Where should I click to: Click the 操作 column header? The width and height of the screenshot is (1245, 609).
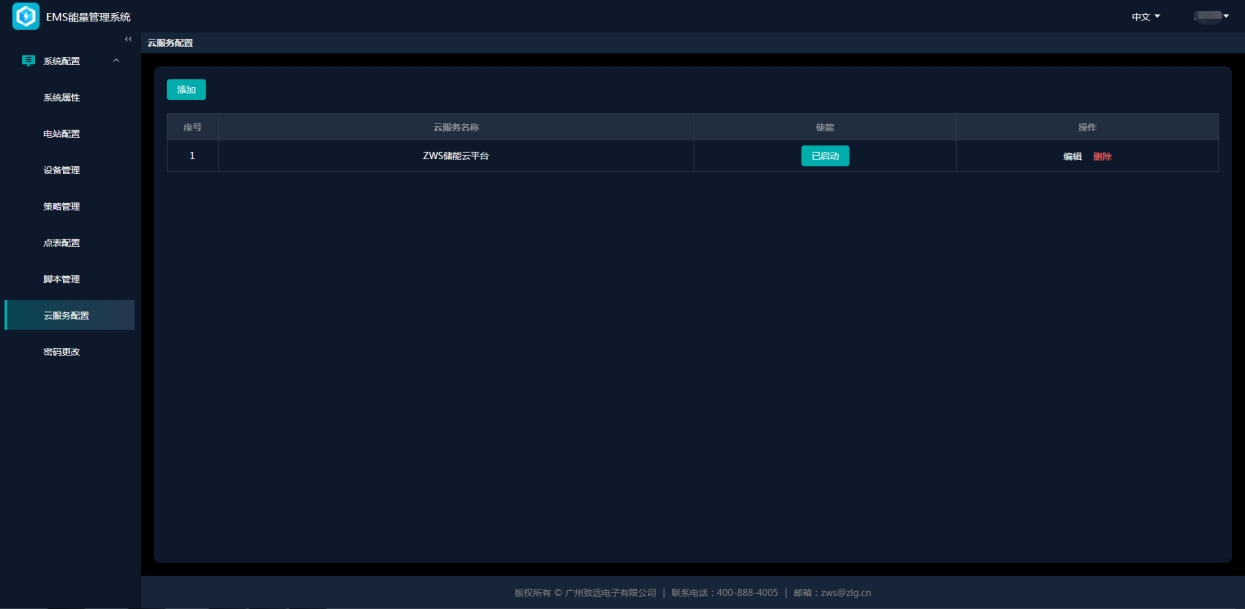point(1087,127)
